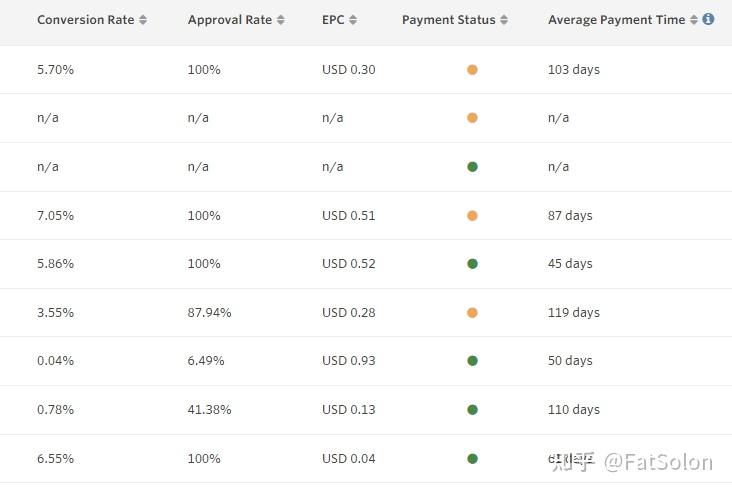The height and width of the screenshot is (492, 732).
Task: Click green status dot for 45 days row
Action: click(x=472, y=264)
